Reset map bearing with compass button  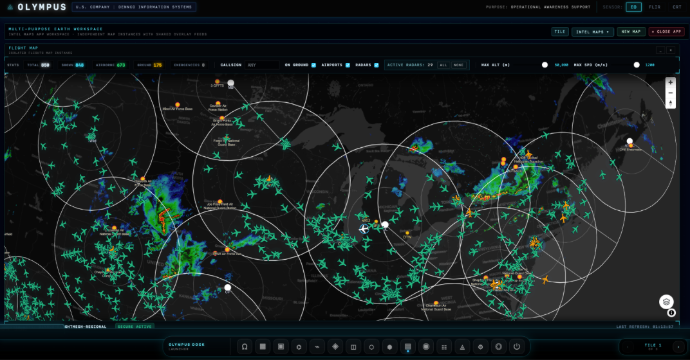click(x=670, y=103)
